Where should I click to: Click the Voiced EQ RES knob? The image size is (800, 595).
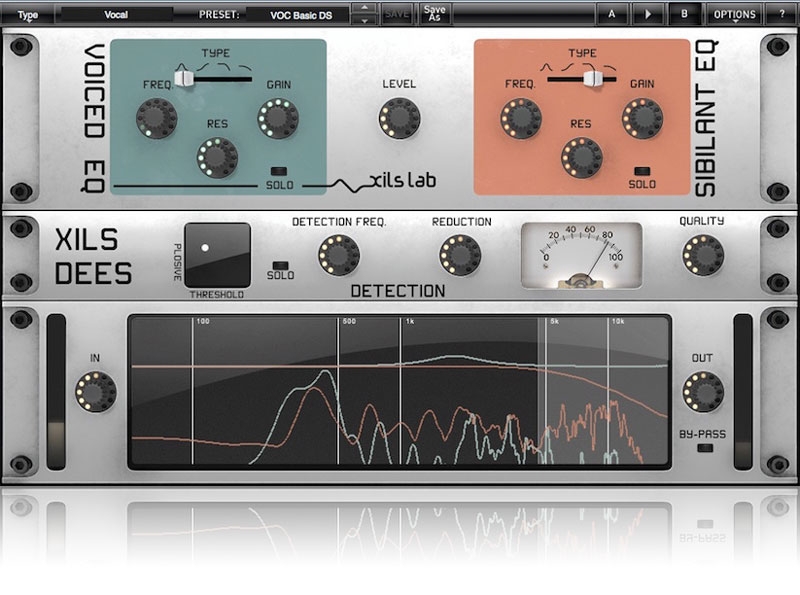217,157
